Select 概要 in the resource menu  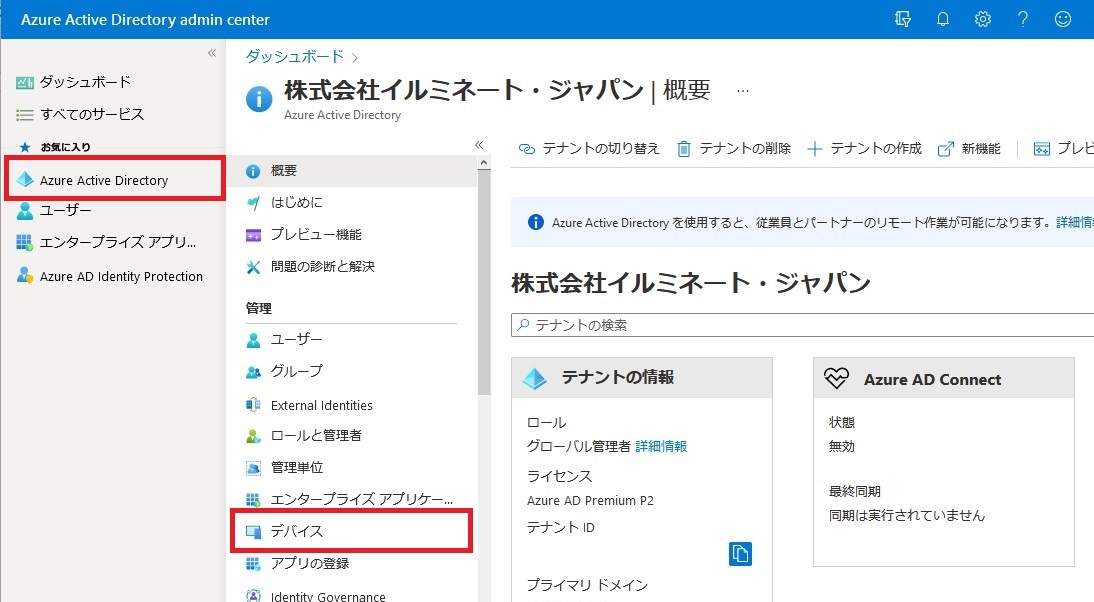[x=352, y=171]
